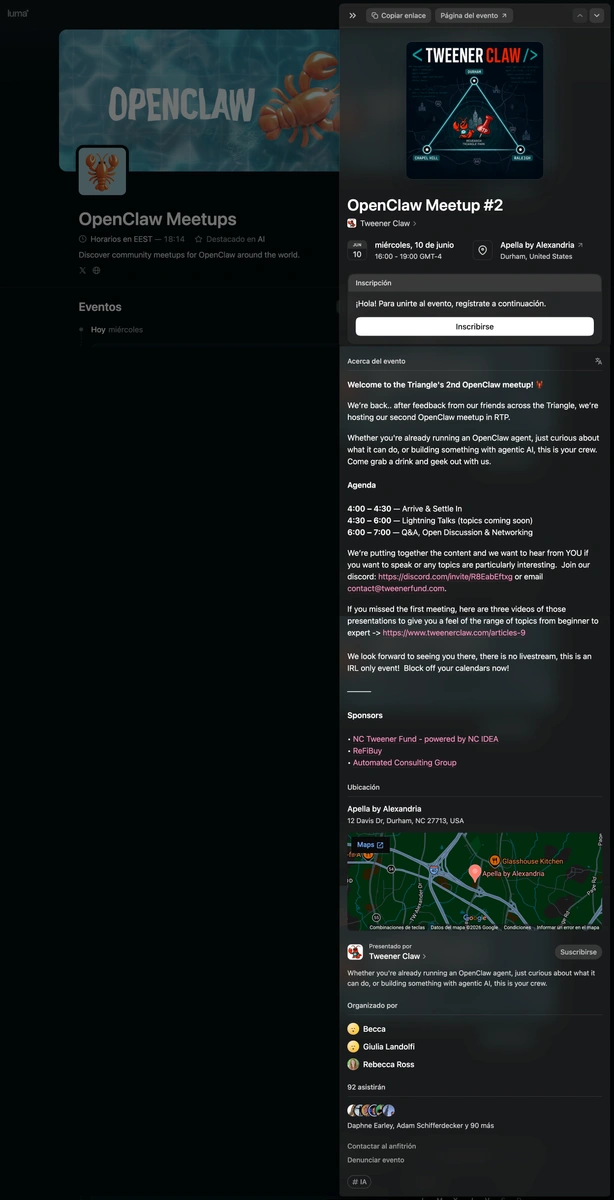Screen dimensions: 614x1200
Task: Click the attendee avatars stack
Action: 371,1111
